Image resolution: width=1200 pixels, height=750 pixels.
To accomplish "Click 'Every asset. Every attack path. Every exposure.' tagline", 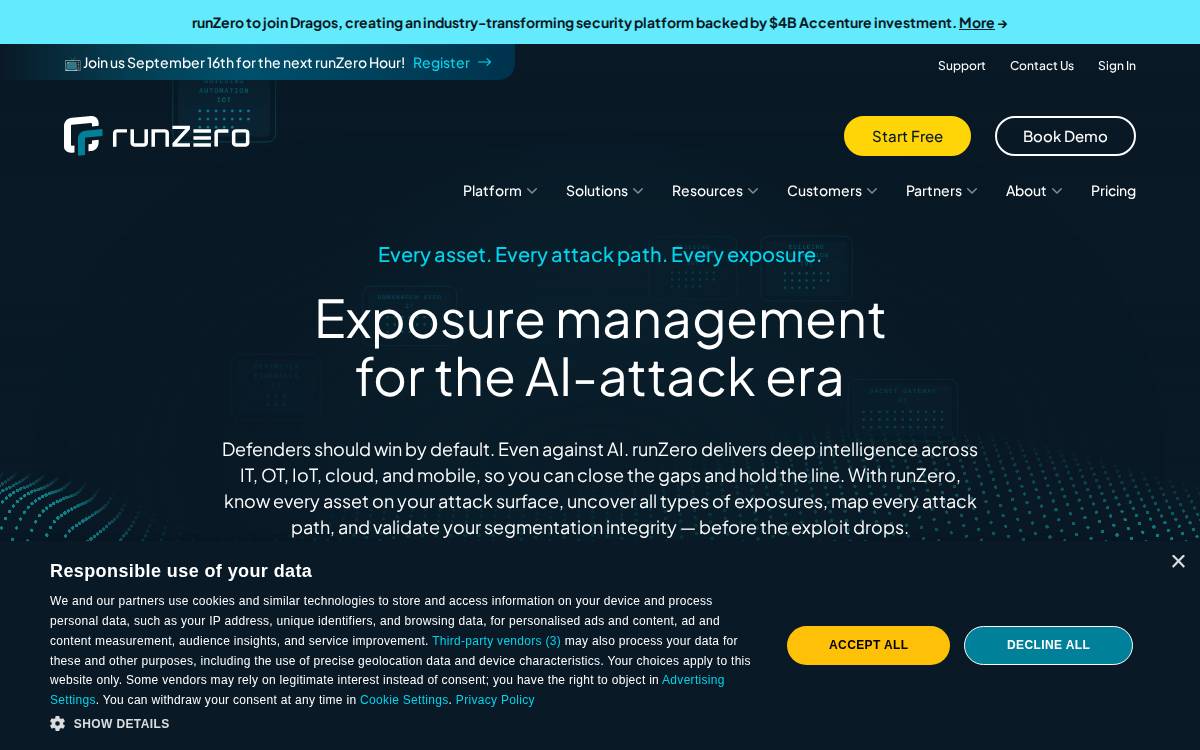I will coord(600,255).
